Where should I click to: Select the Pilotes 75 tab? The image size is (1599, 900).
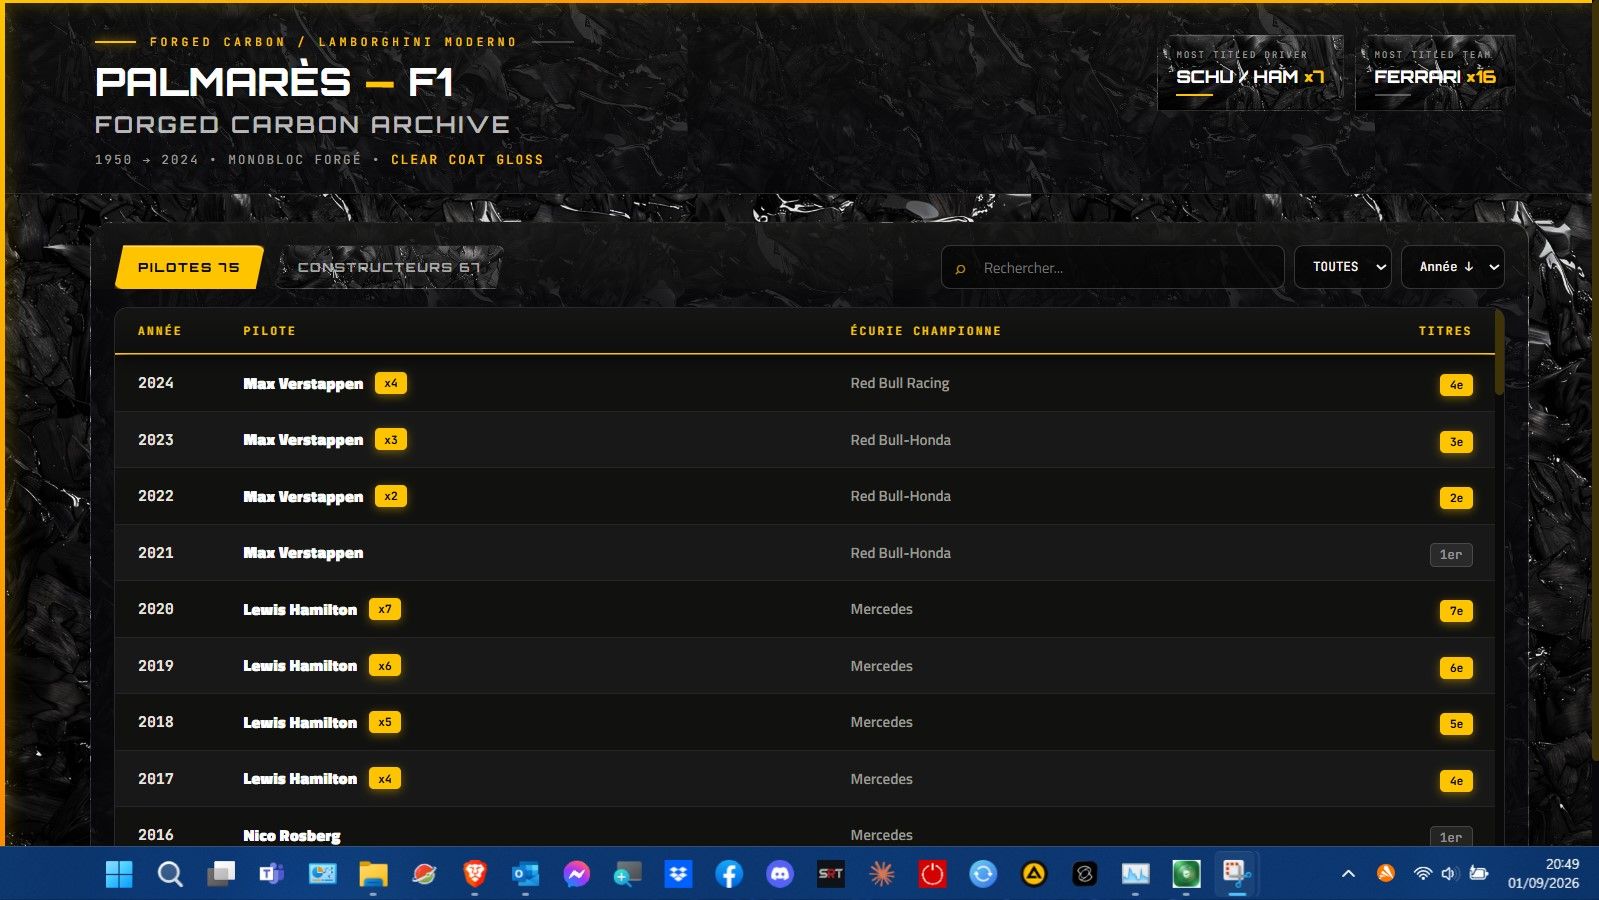189,267
